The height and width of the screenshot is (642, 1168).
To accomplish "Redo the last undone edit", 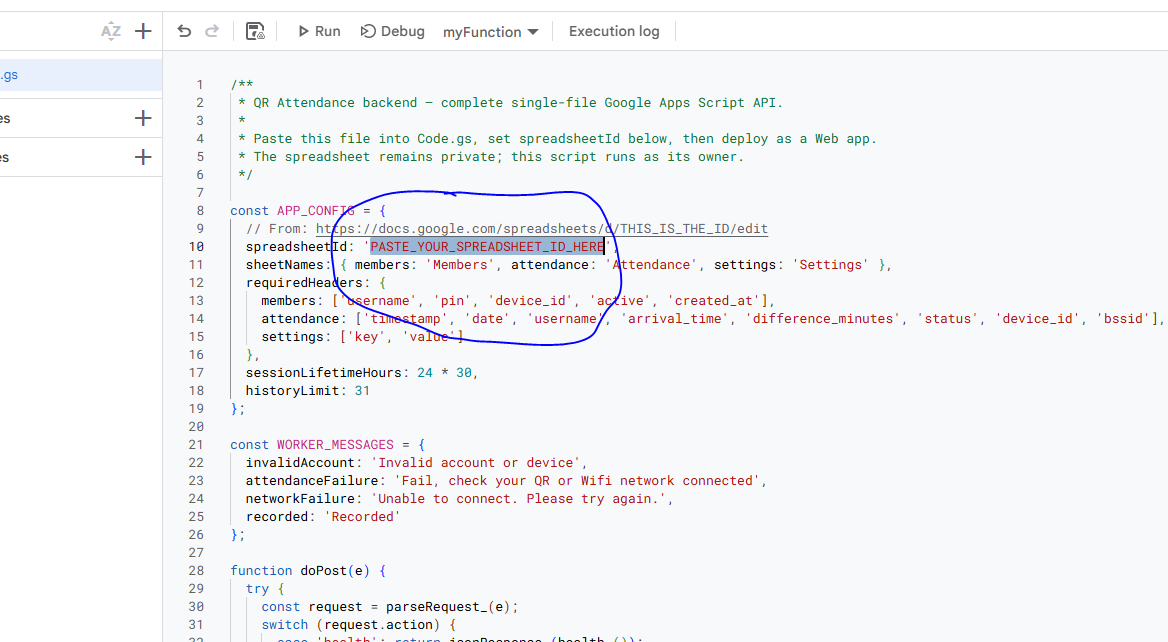I will [x=212, y=31].
